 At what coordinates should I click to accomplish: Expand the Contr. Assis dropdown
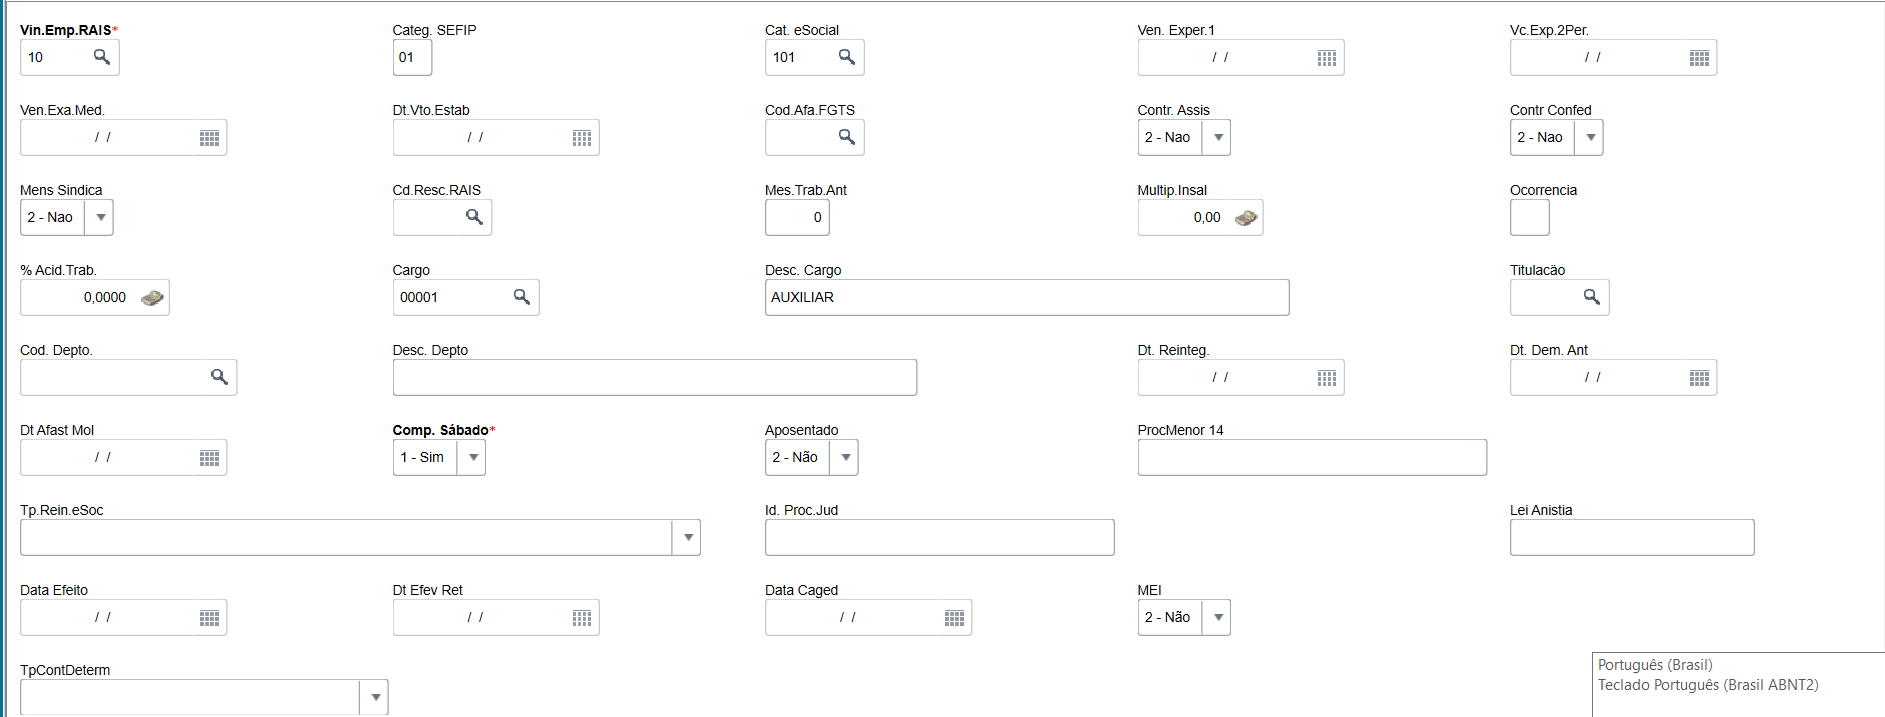[x=1218, y=138]
